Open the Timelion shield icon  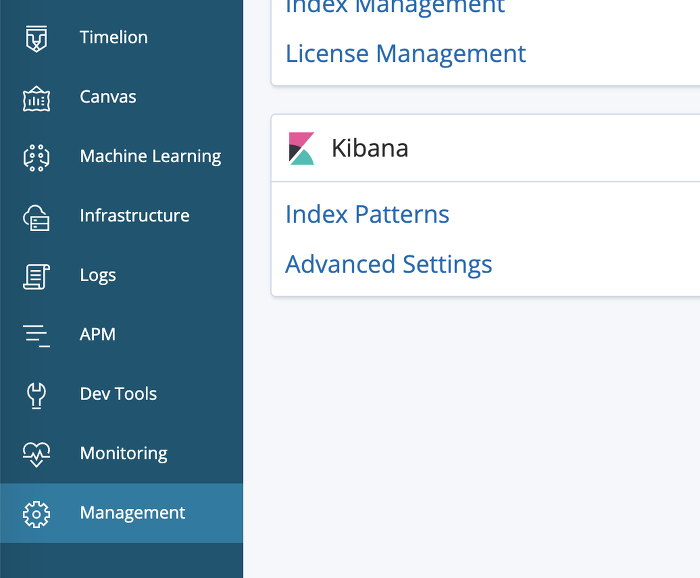click(36, 38)
